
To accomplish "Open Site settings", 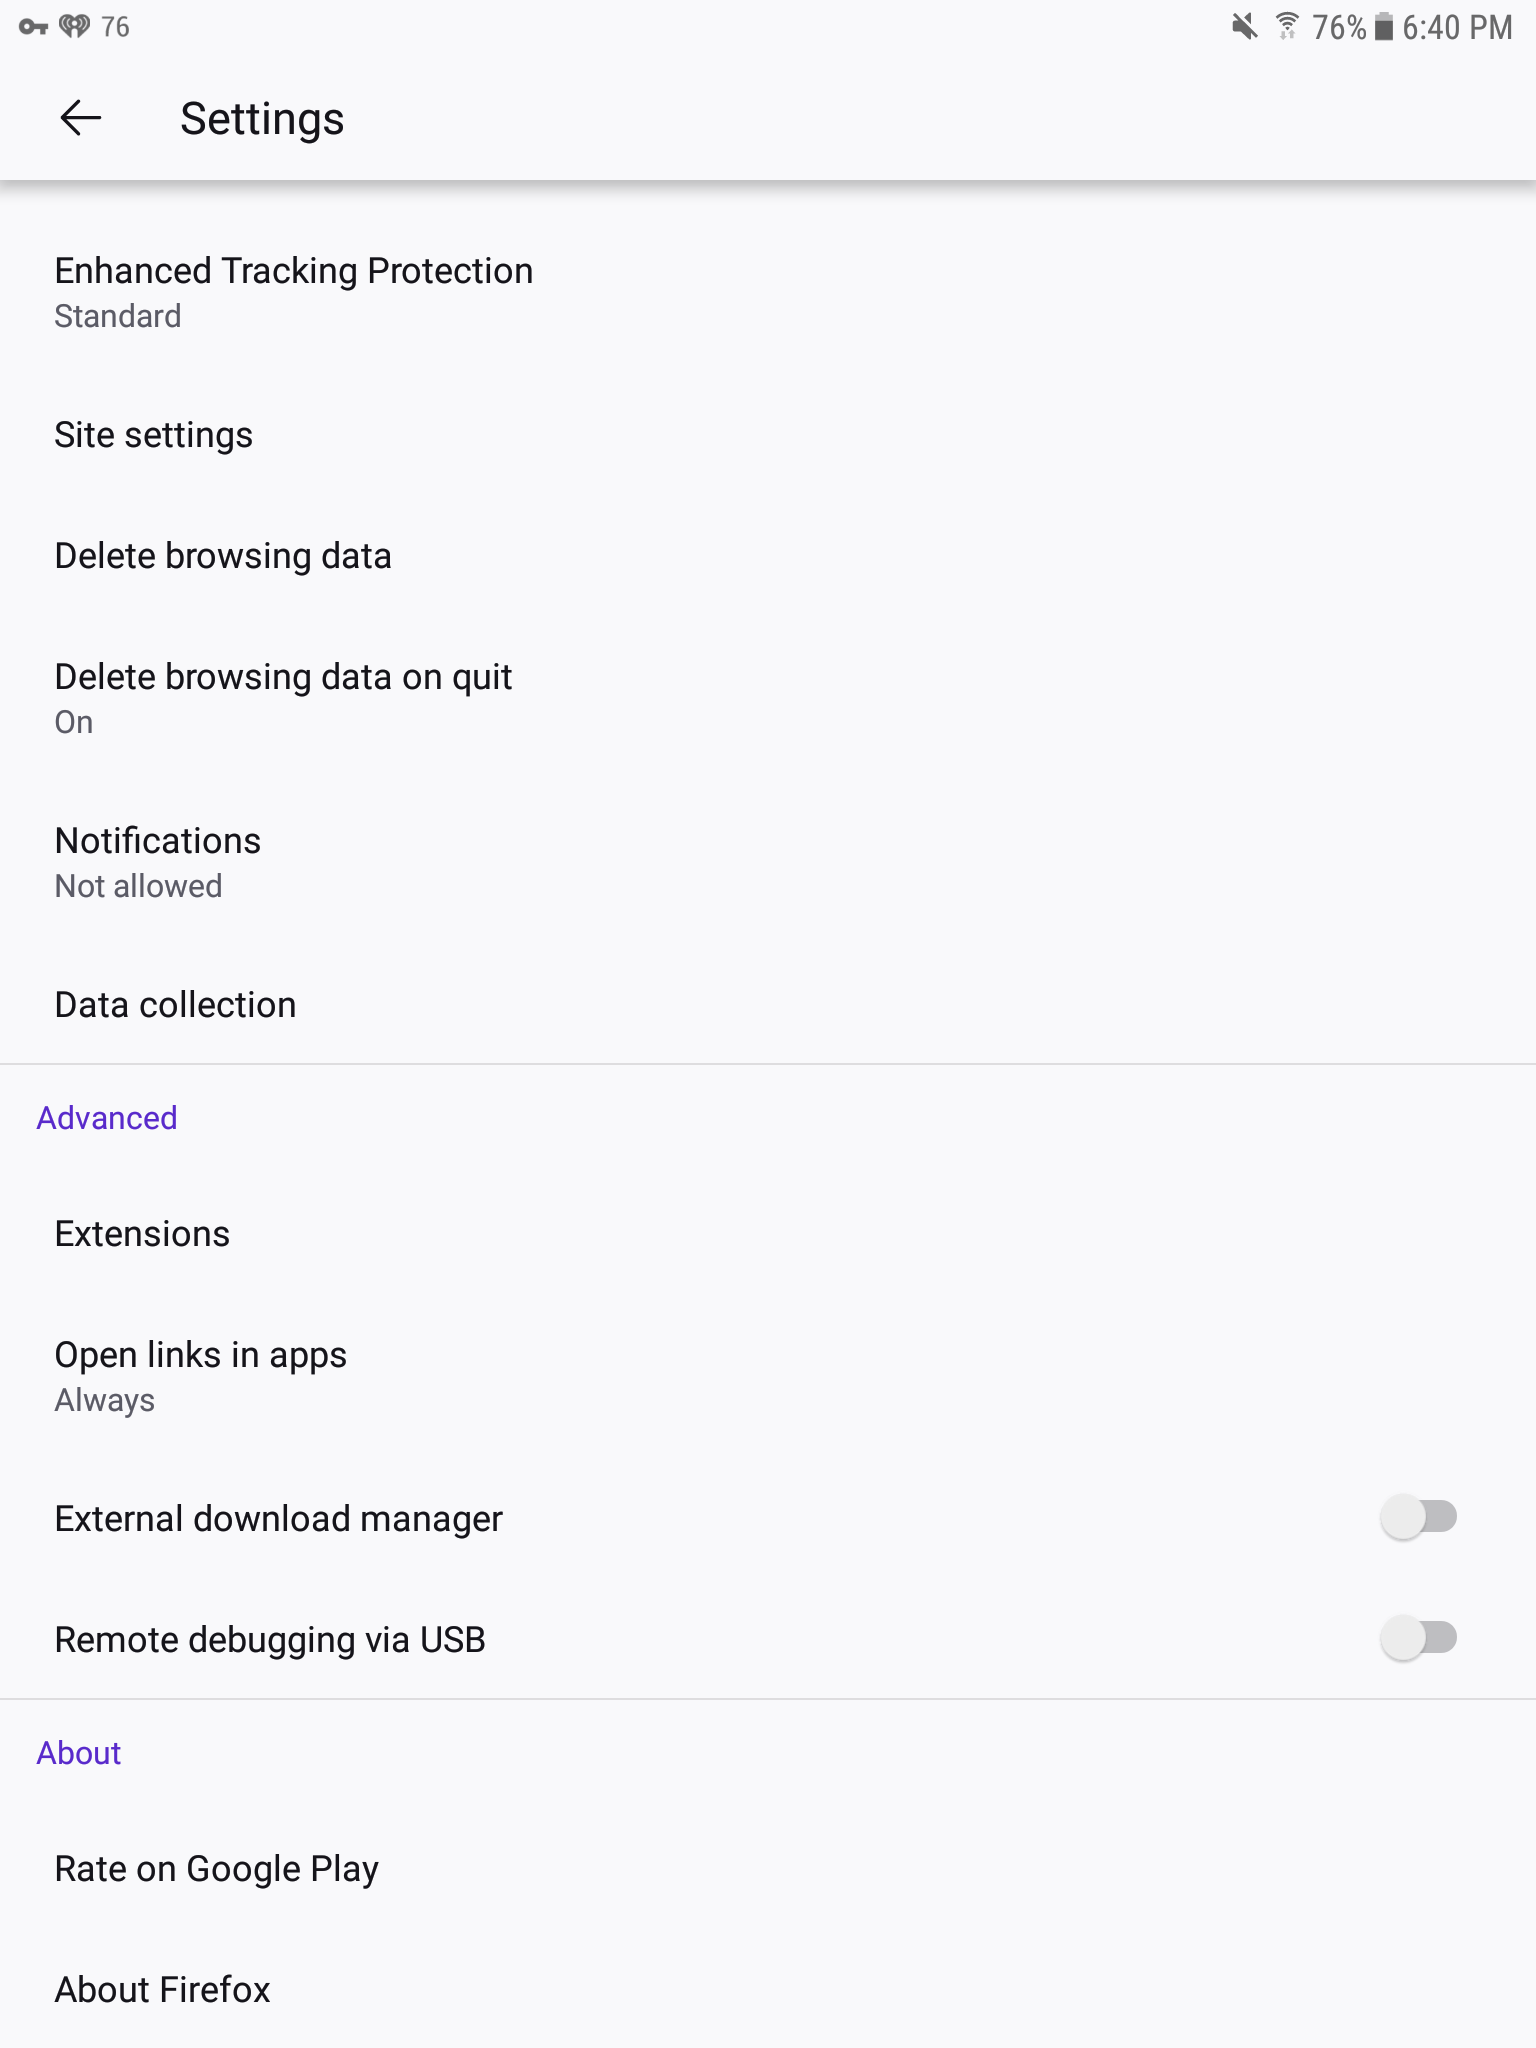I will pyautogui.click(x=153, y=435).
